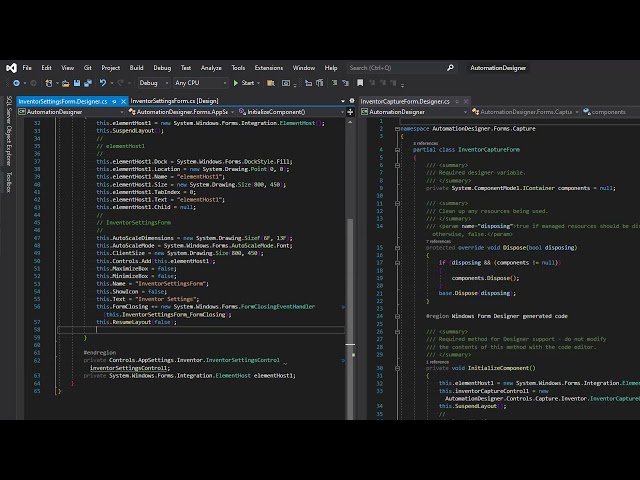640x480 pixels.
Task: Click the Undo arrow icon
Action: [x=103, y=83]
